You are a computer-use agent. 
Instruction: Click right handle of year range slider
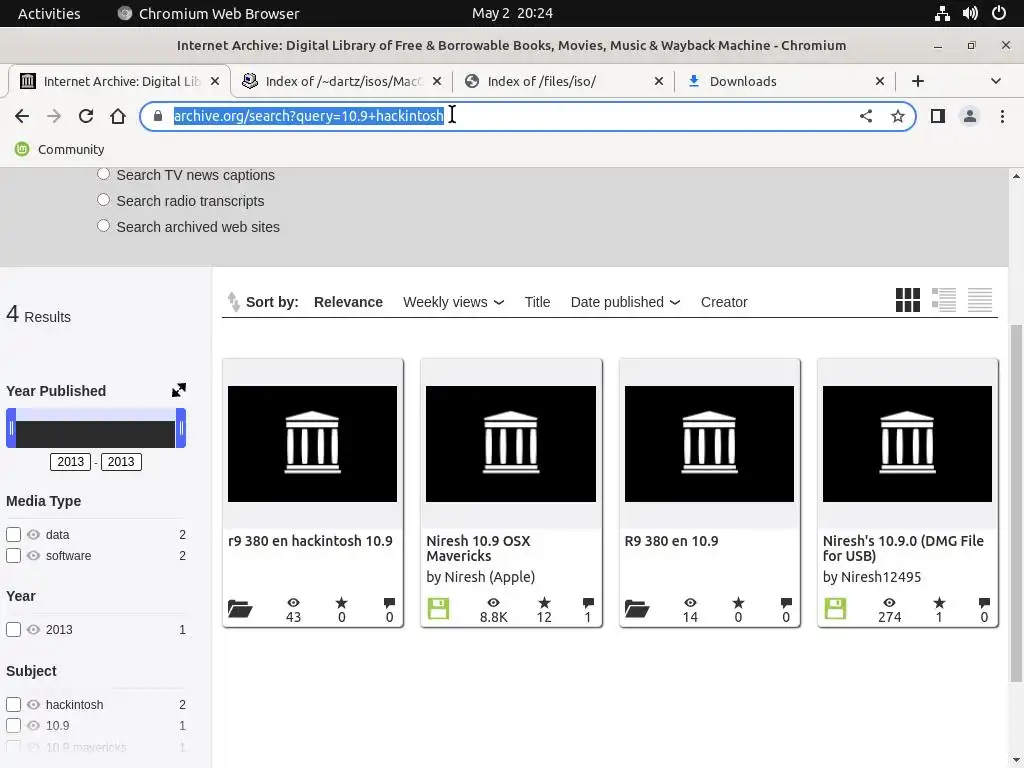coord(181,428)
